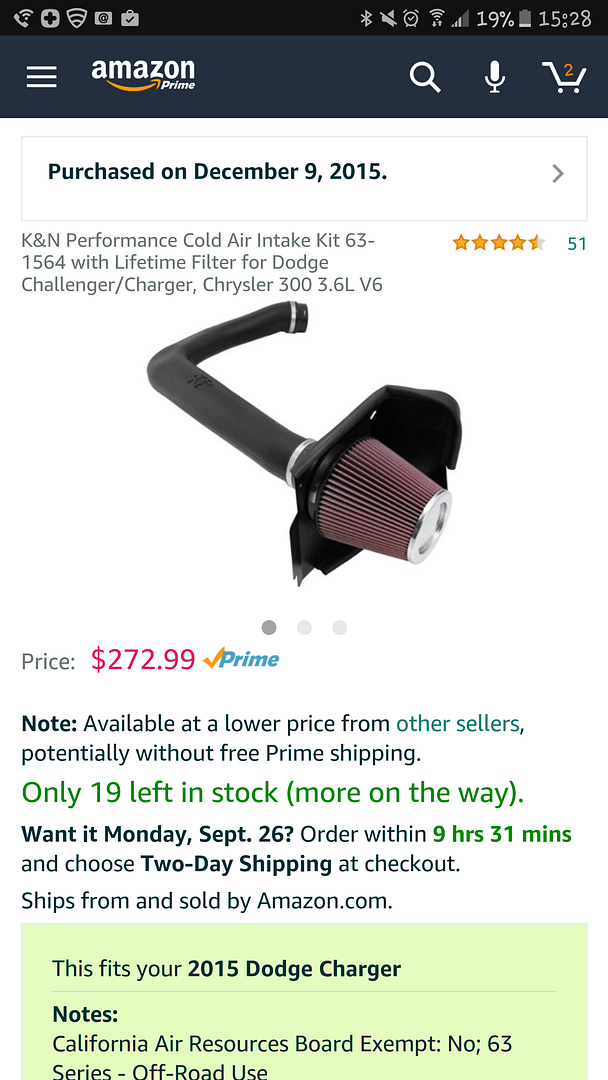Select the first image carousel dot
The image size is (608, 1080).
coord(269,627)
